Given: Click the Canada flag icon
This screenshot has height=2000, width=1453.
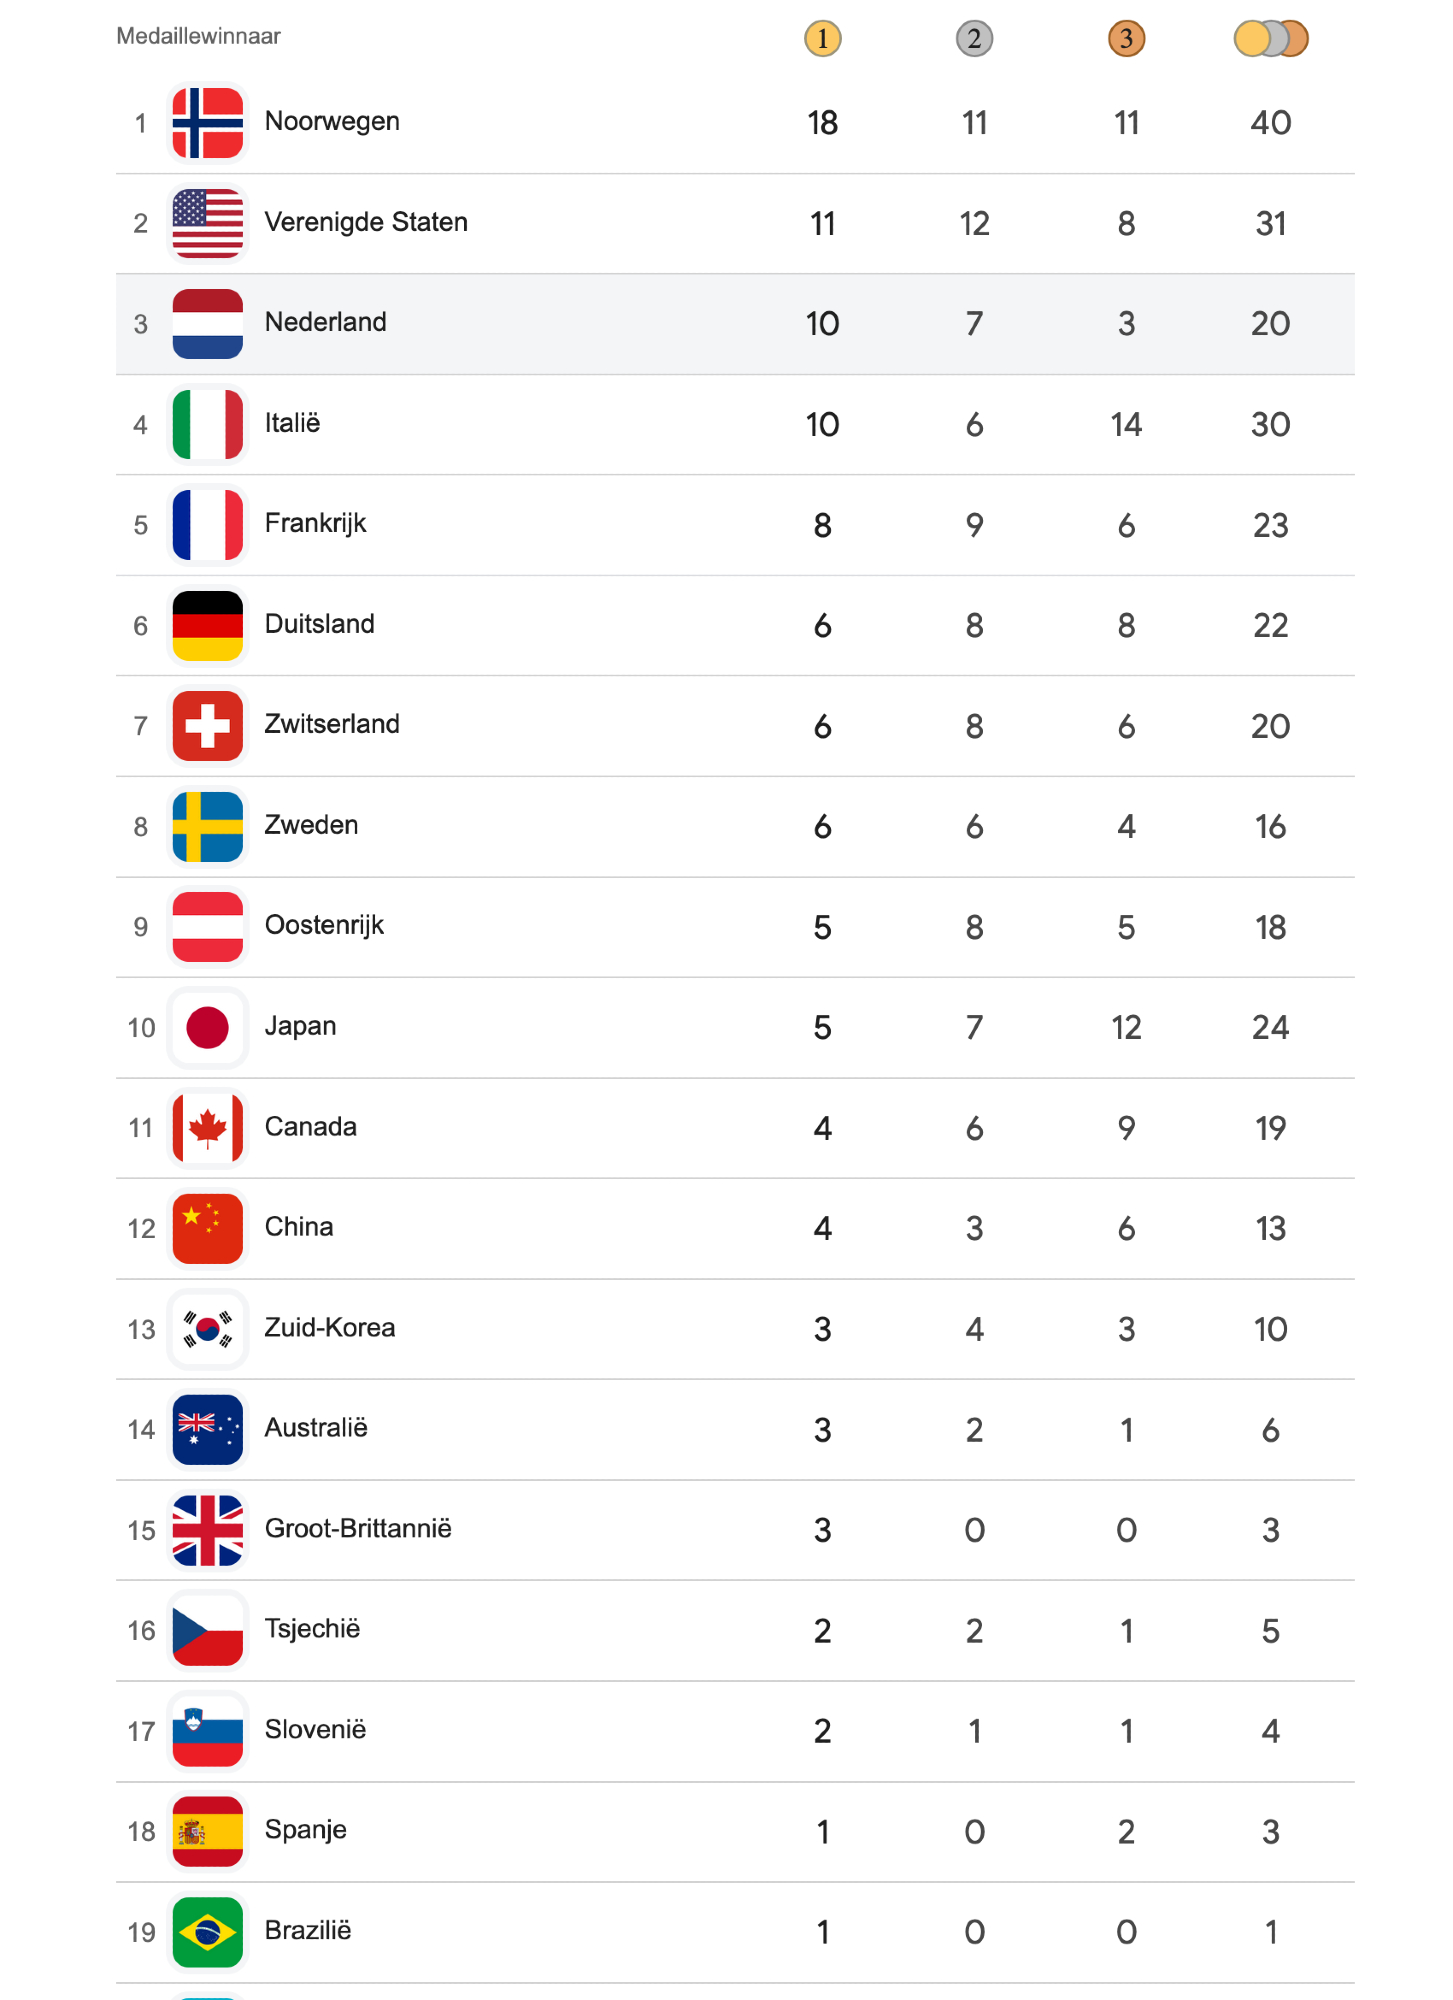Looking at the screenshot, I should [207, 1128].
